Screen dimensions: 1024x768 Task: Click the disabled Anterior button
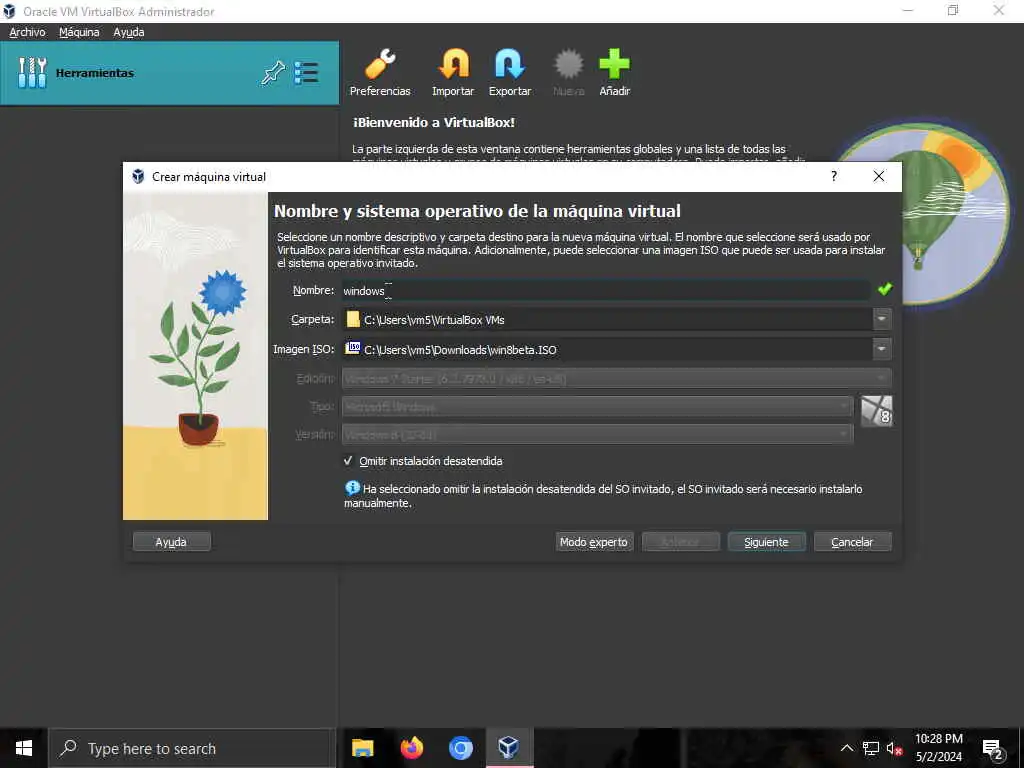click(680, 541)
